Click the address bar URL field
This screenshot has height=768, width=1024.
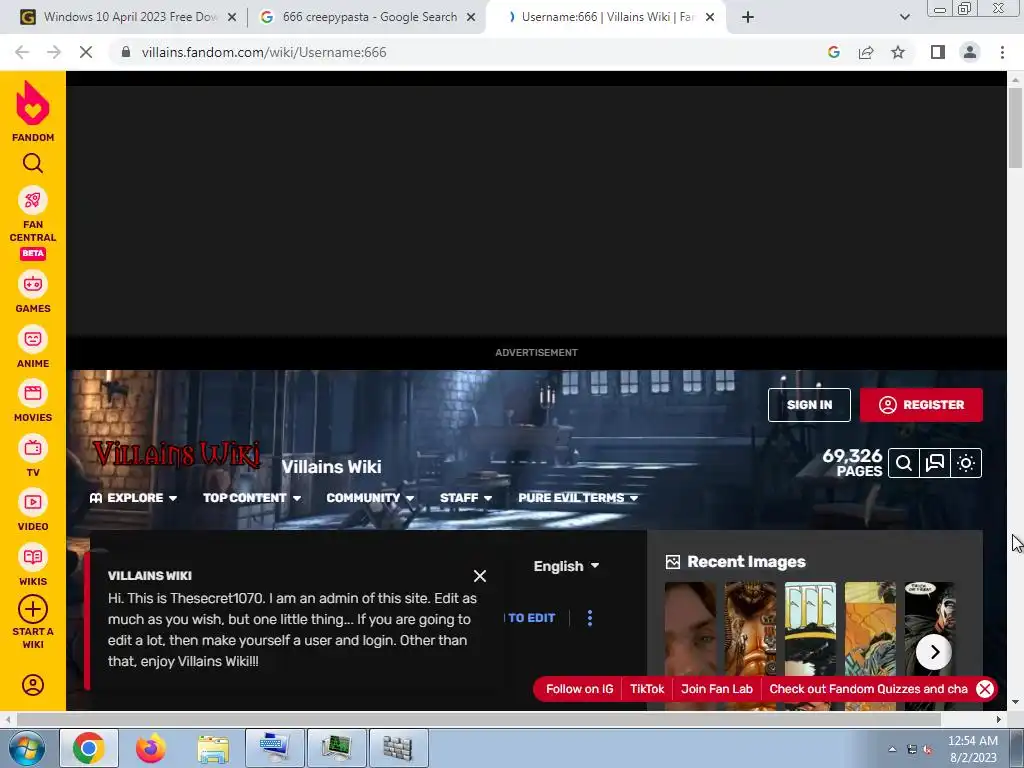point(470,52)
